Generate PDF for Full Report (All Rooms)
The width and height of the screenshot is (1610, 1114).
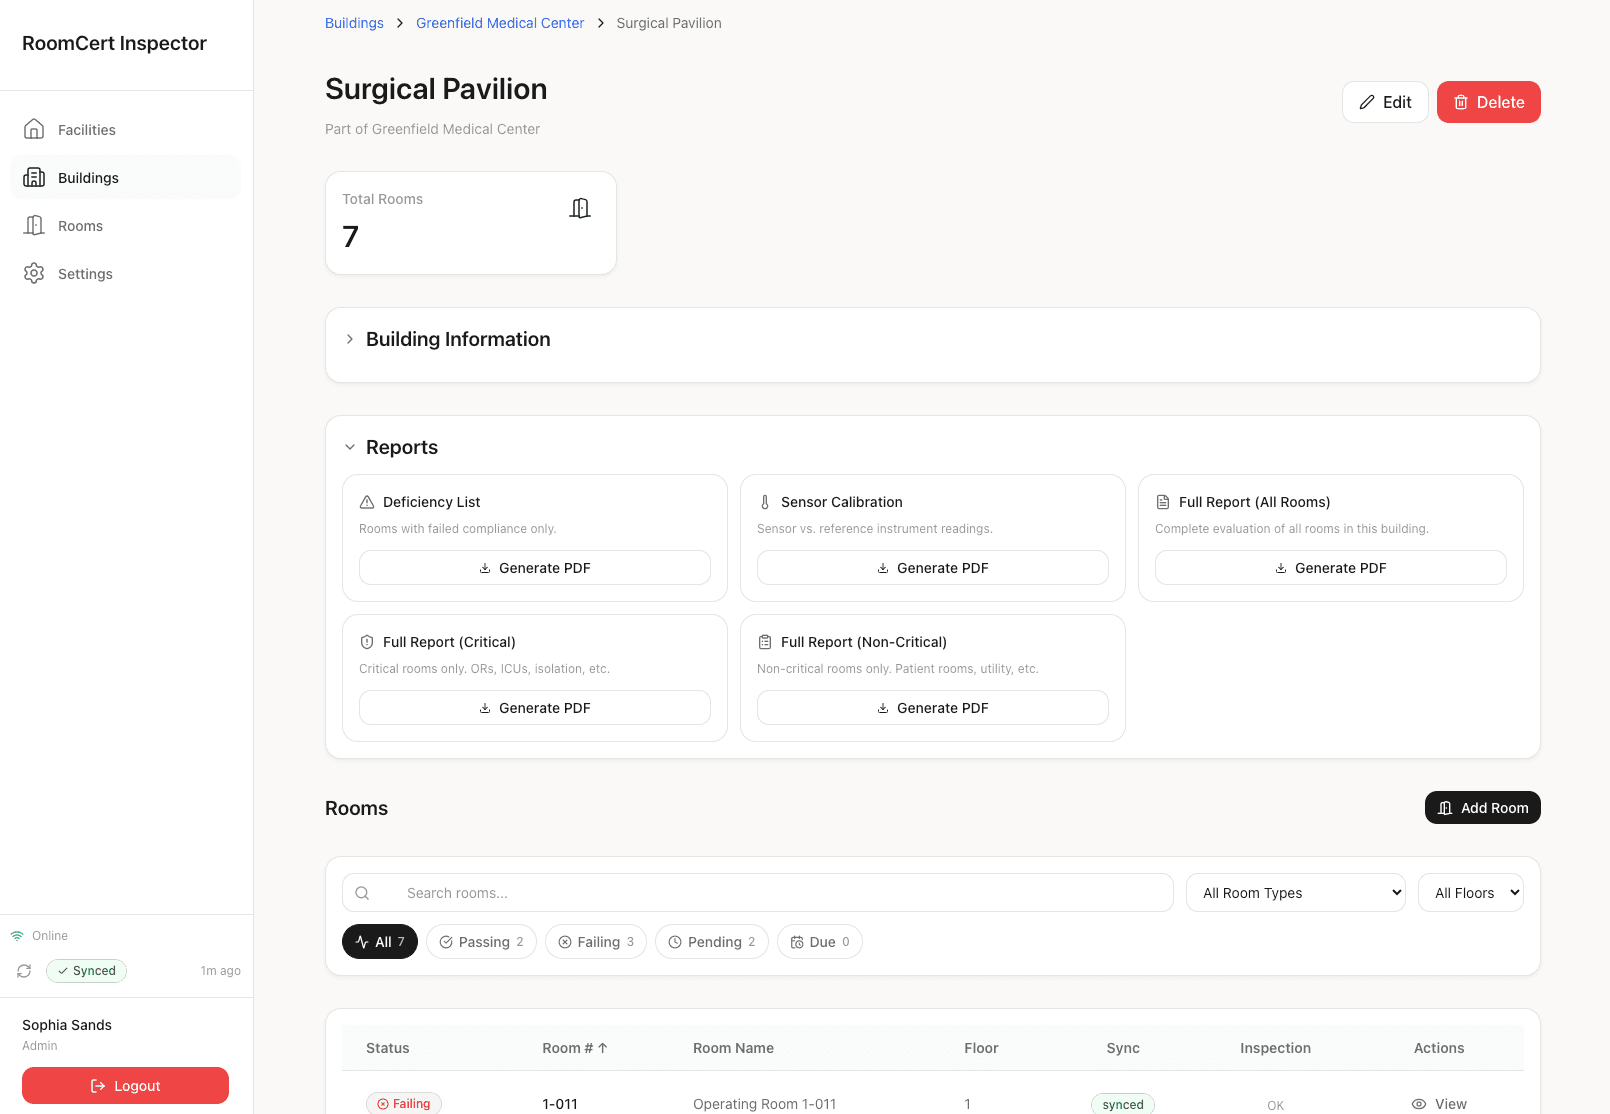[1331, 568]
